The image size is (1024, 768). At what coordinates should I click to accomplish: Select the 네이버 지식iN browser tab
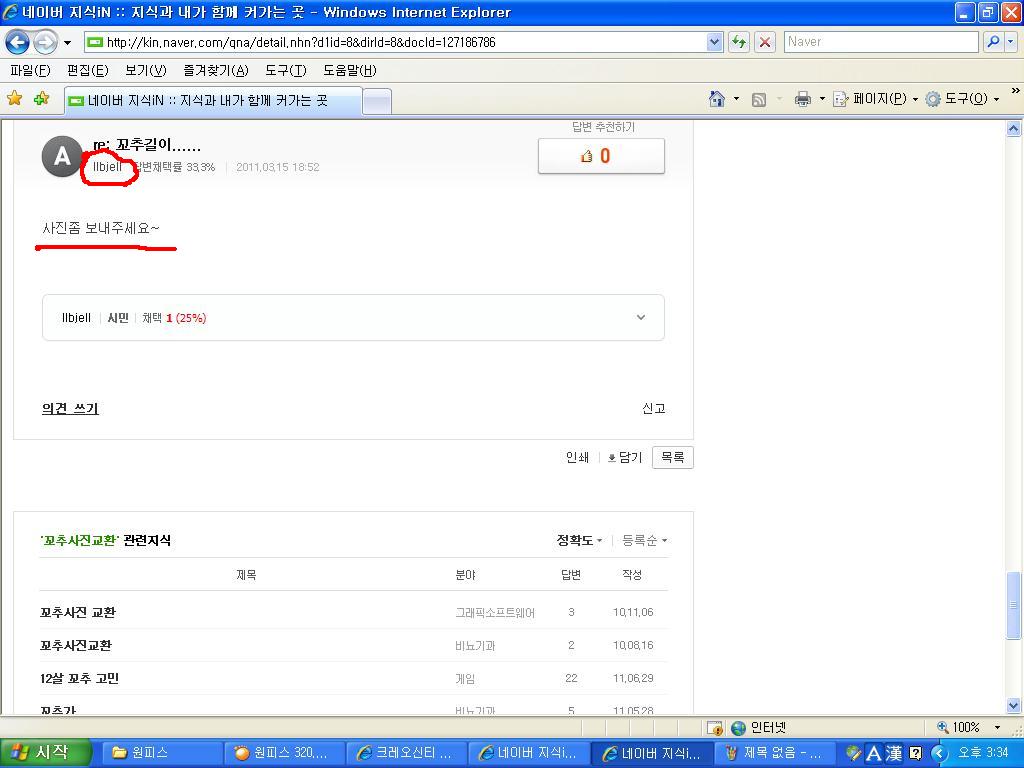(x=213, y=101)
